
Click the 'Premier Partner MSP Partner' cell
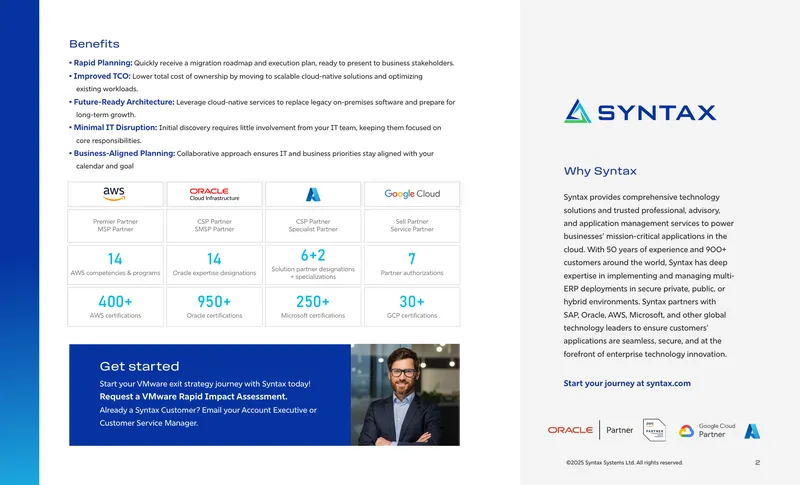point(115,225)
